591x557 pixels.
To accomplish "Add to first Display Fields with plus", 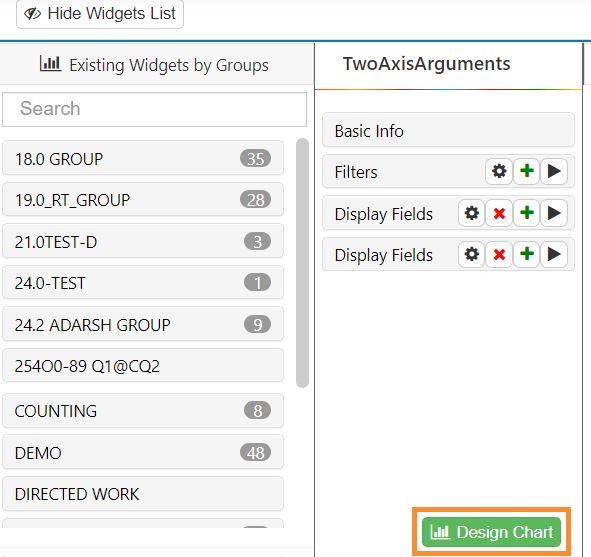I will (x=527, y=213).
